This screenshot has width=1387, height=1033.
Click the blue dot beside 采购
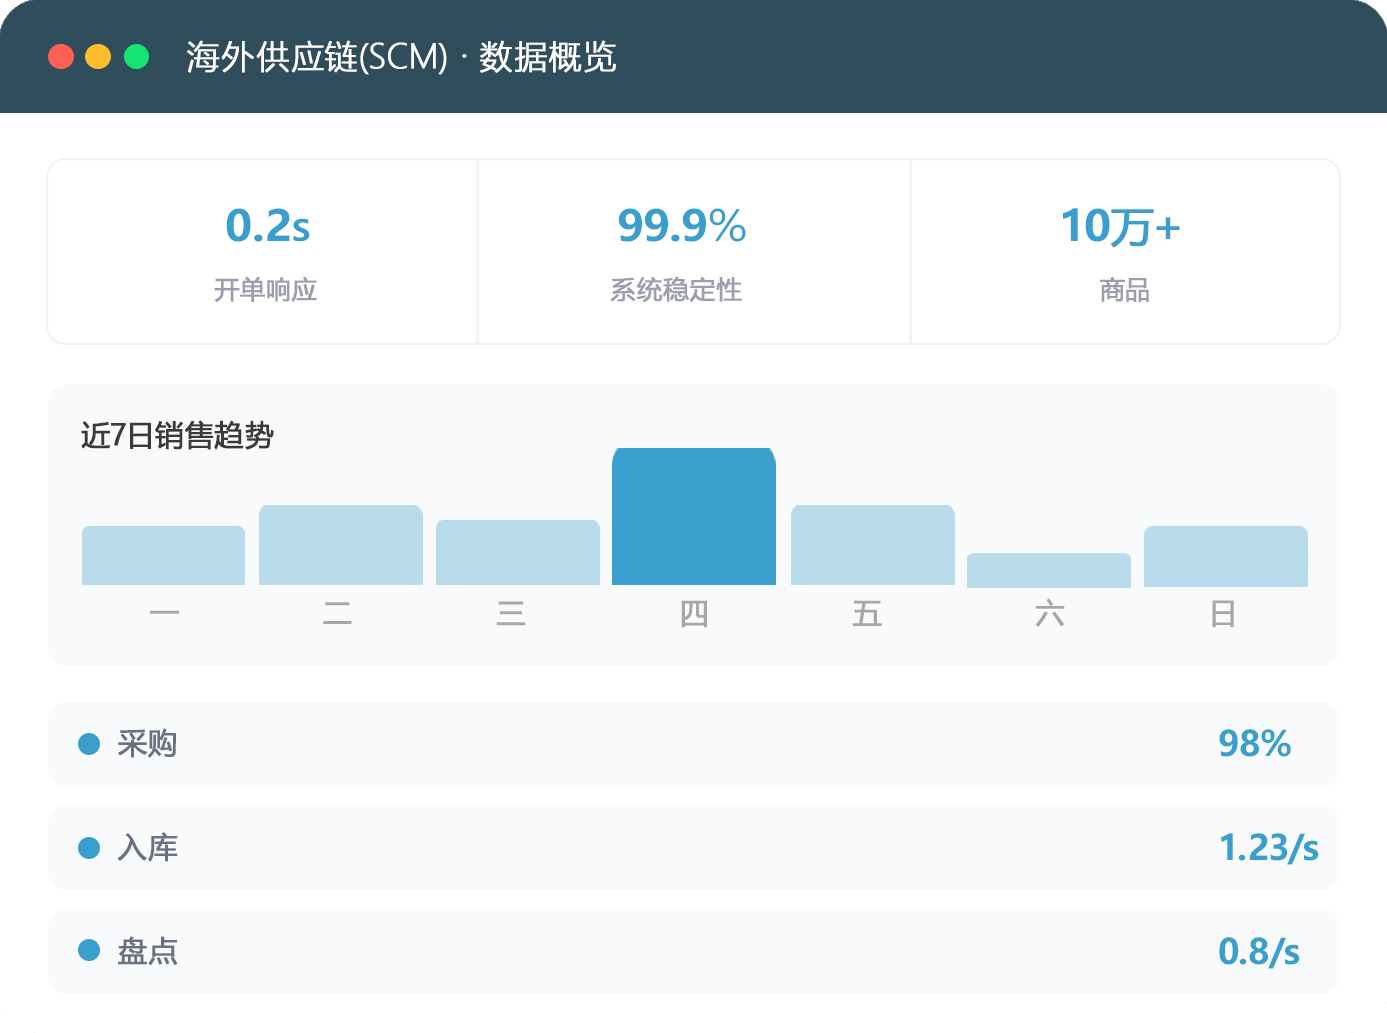pyautogui.click(x=89, y=744)
